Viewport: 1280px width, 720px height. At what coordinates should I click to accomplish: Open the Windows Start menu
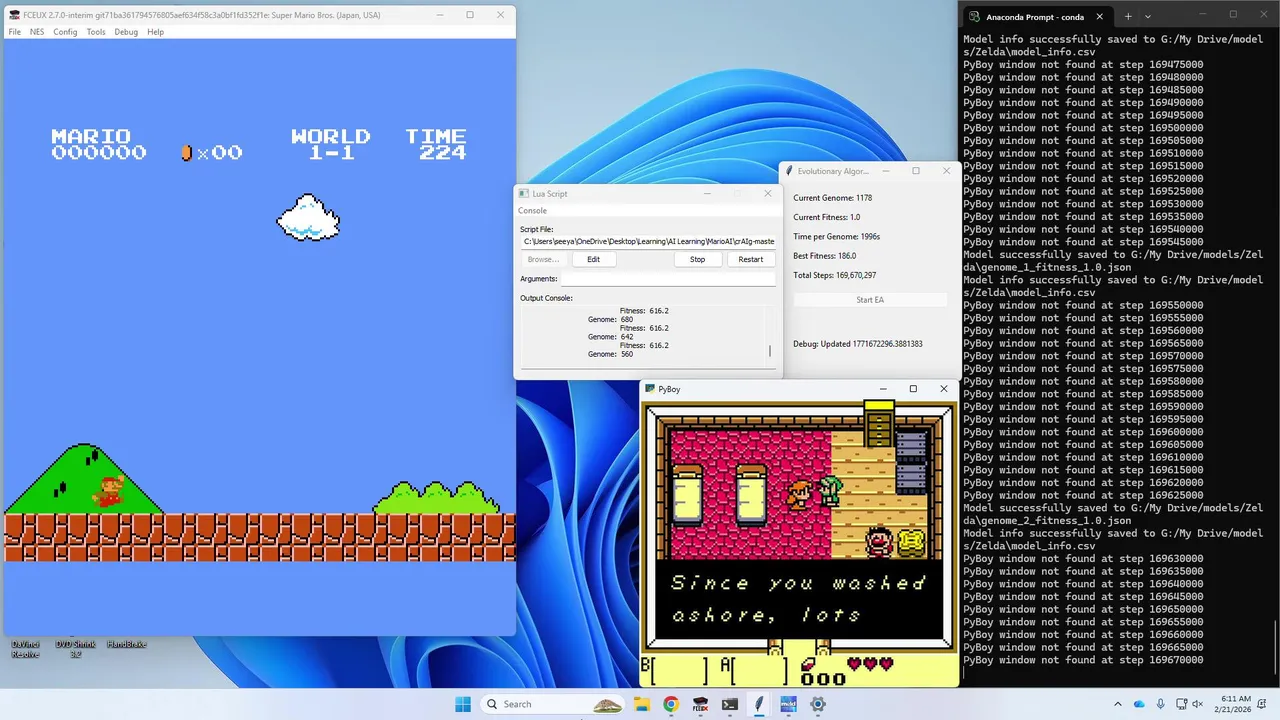click(463, 704)
